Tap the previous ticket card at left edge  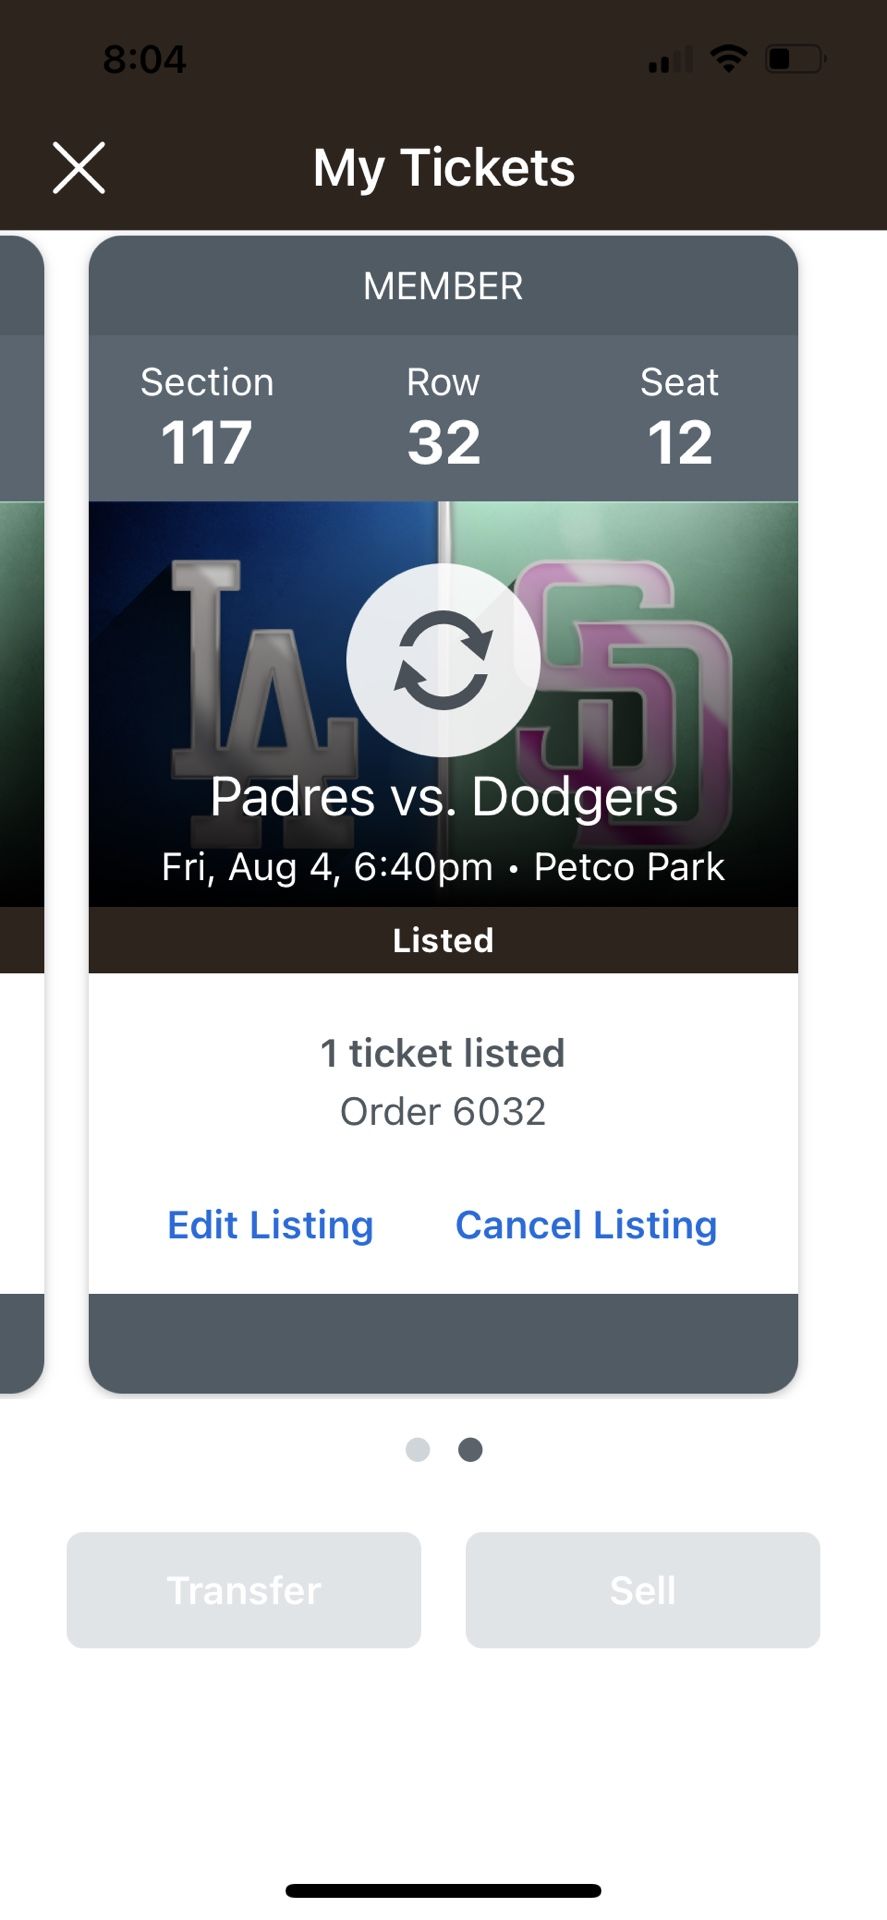(20, 800)
